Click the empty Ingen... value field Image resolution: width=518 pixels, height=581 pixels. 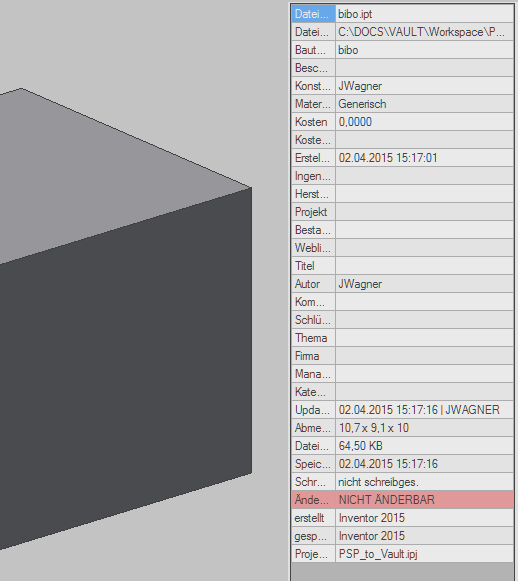424,176
